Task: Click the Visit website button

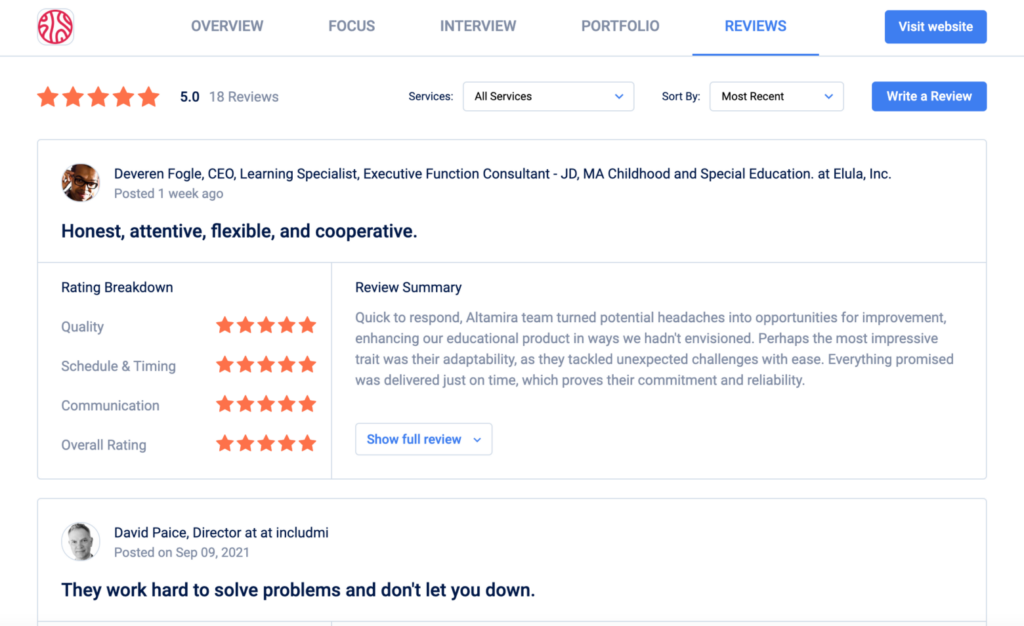Action: pos(935,26)
